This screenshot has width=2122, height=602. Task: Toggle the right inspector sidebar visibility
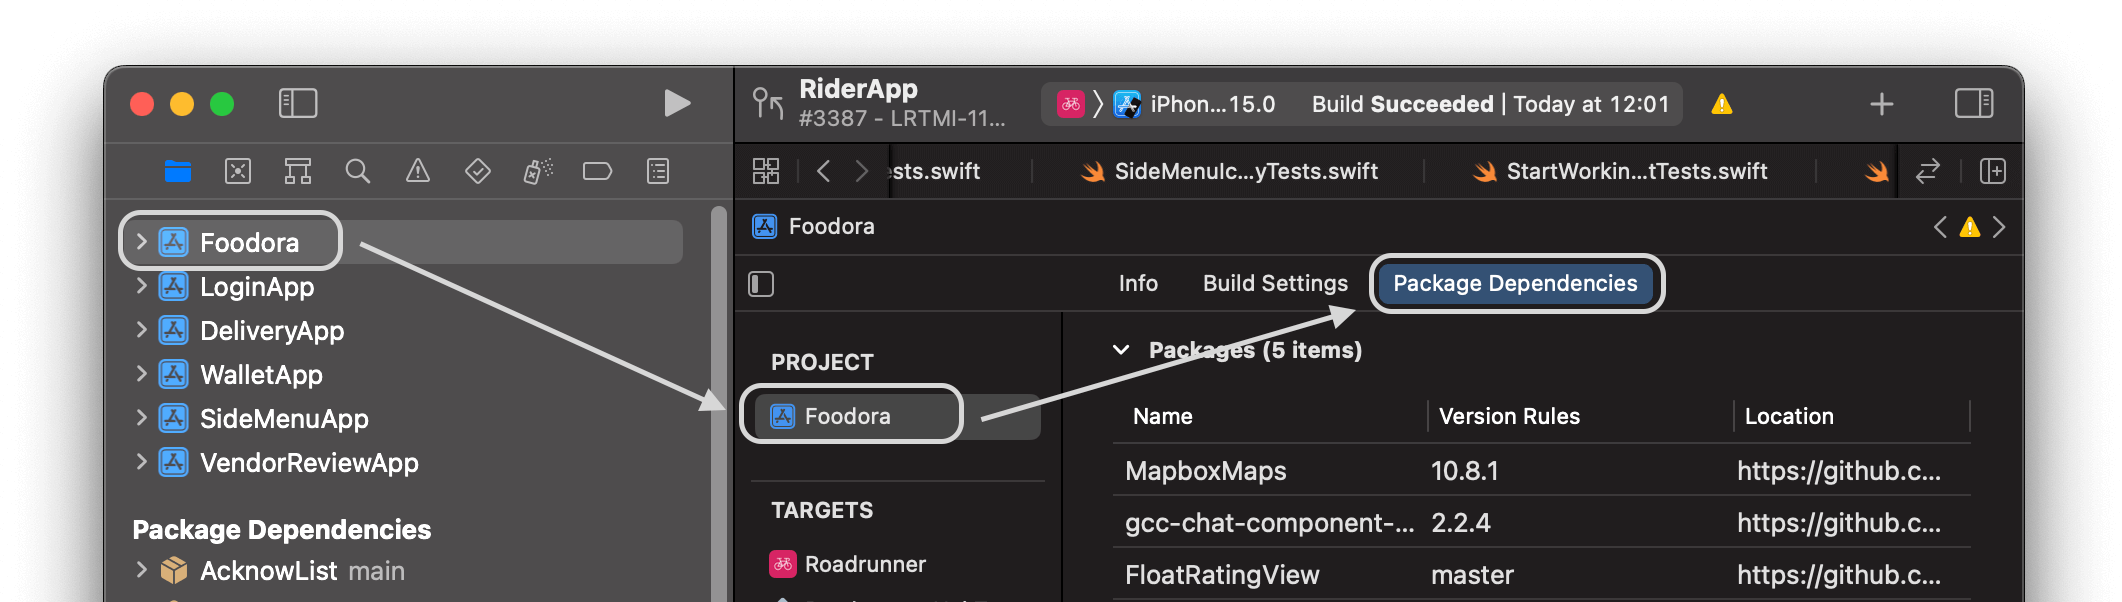1973,103
